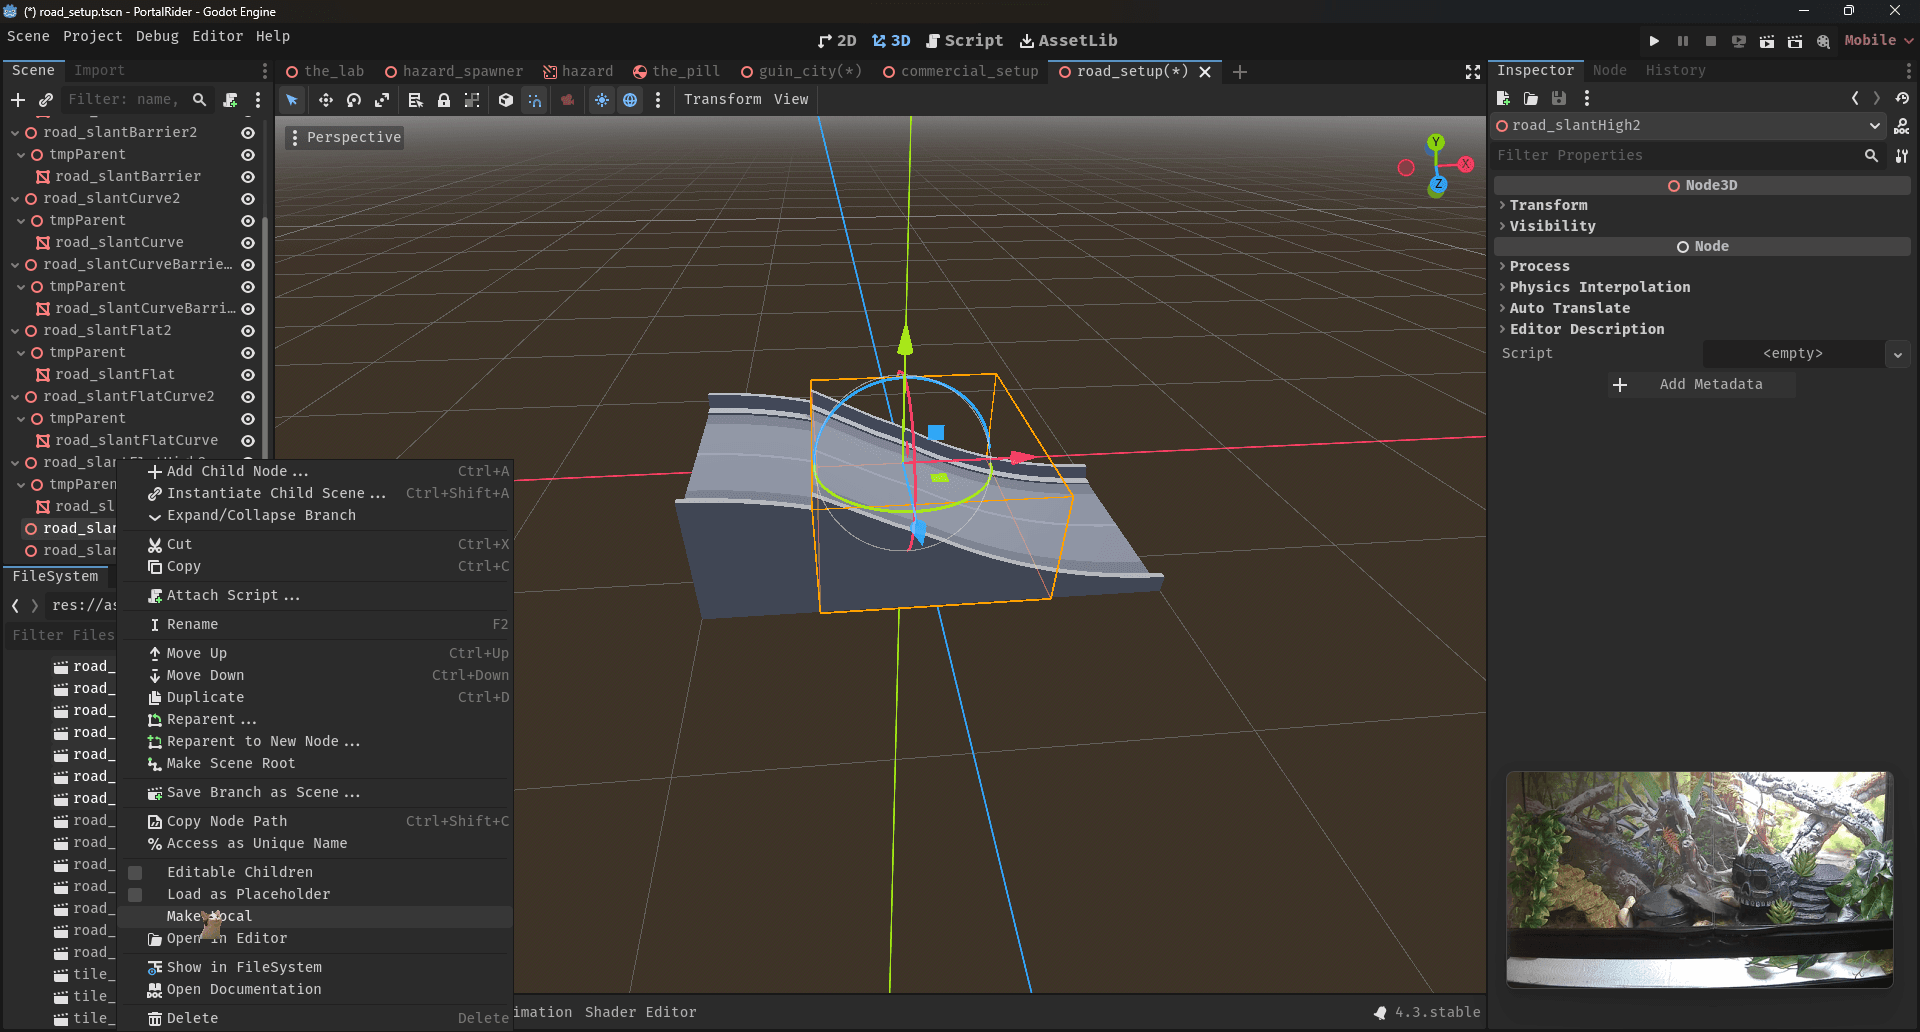Viewport: 1920px width, 1032px height.
Task: Activate the Select mode arrow tool
Action: pyautogui.click(x=292, y=100)
